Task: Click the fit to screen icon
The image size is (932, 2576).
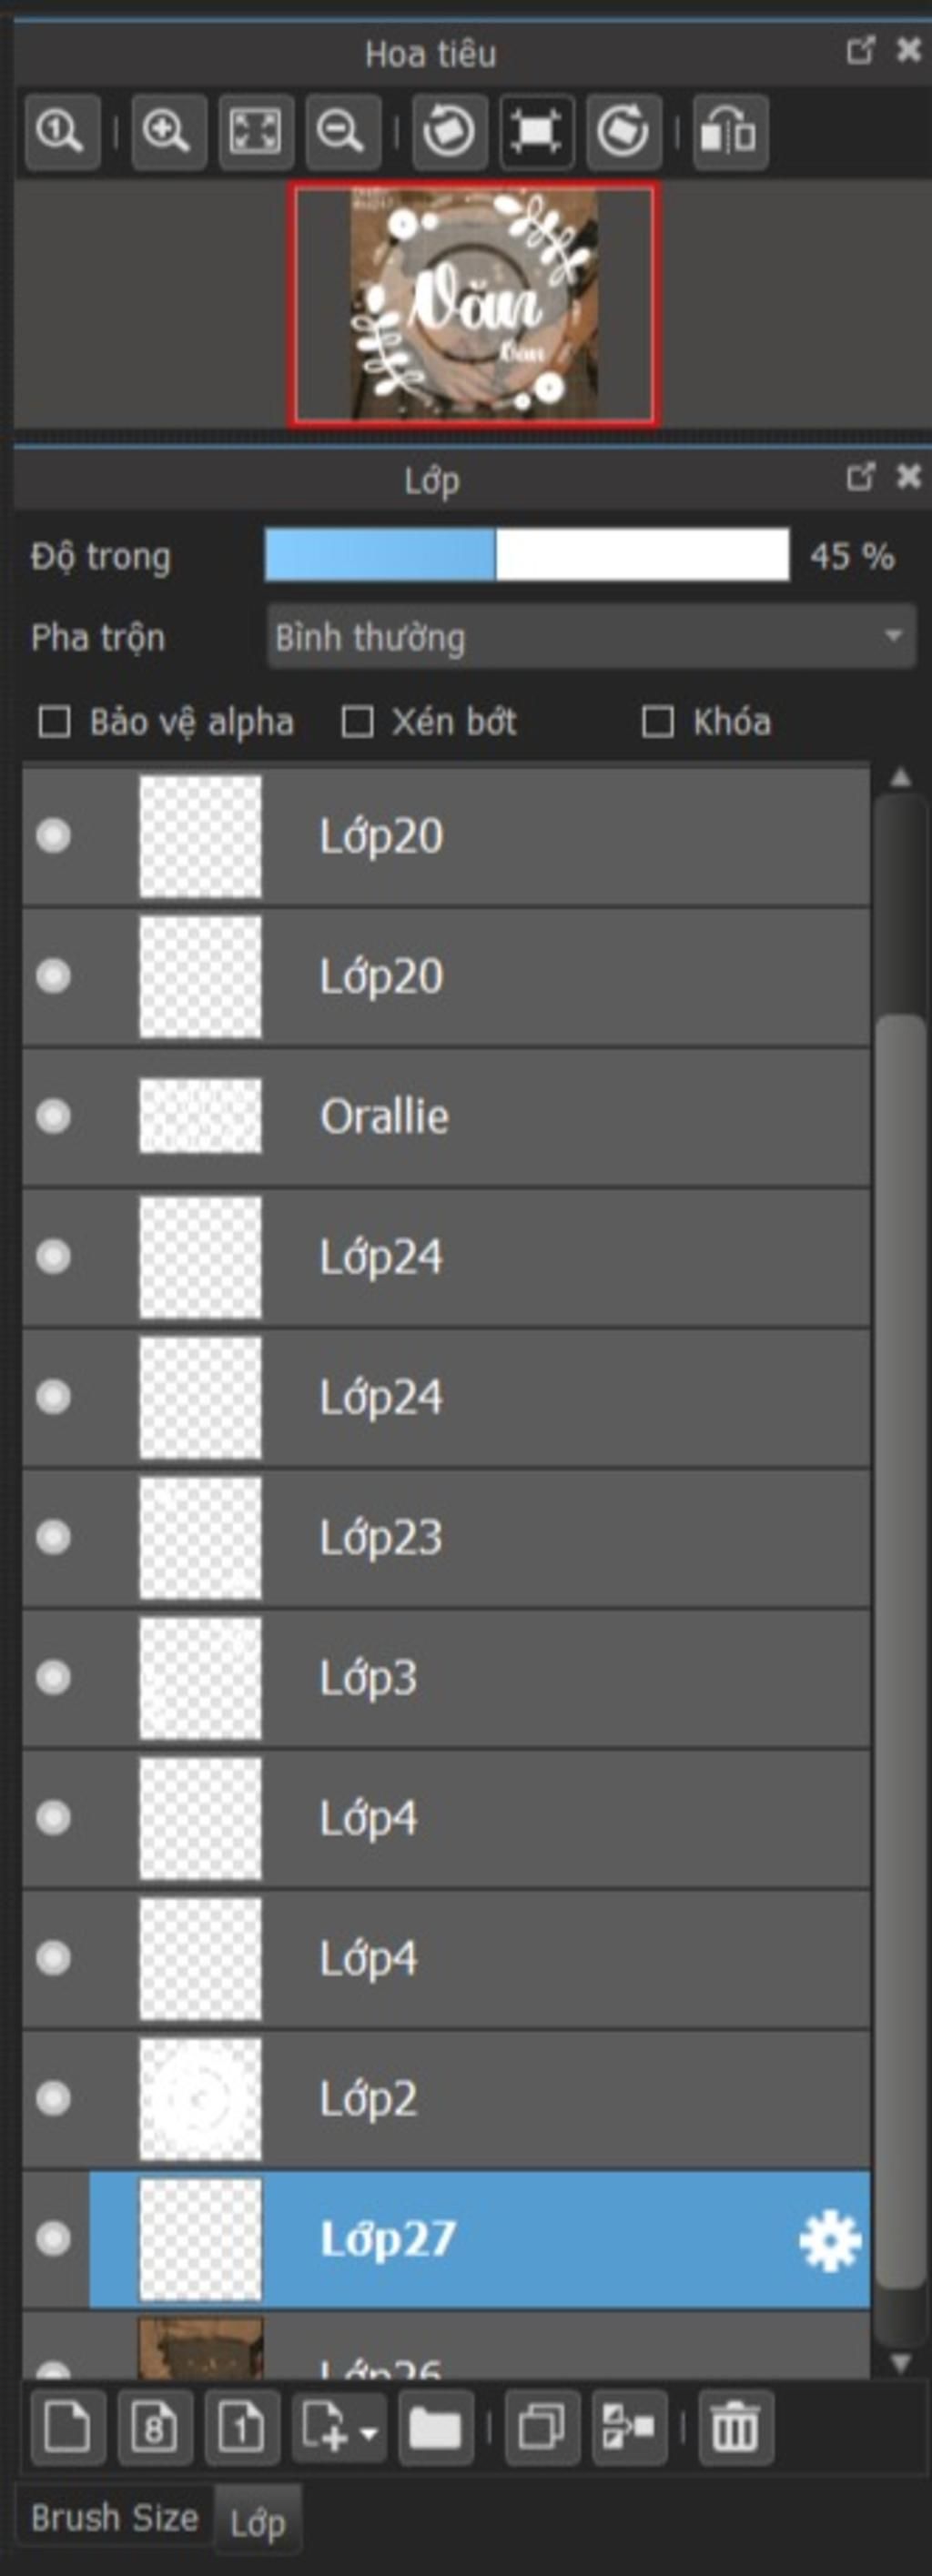Action: [255, 131]
